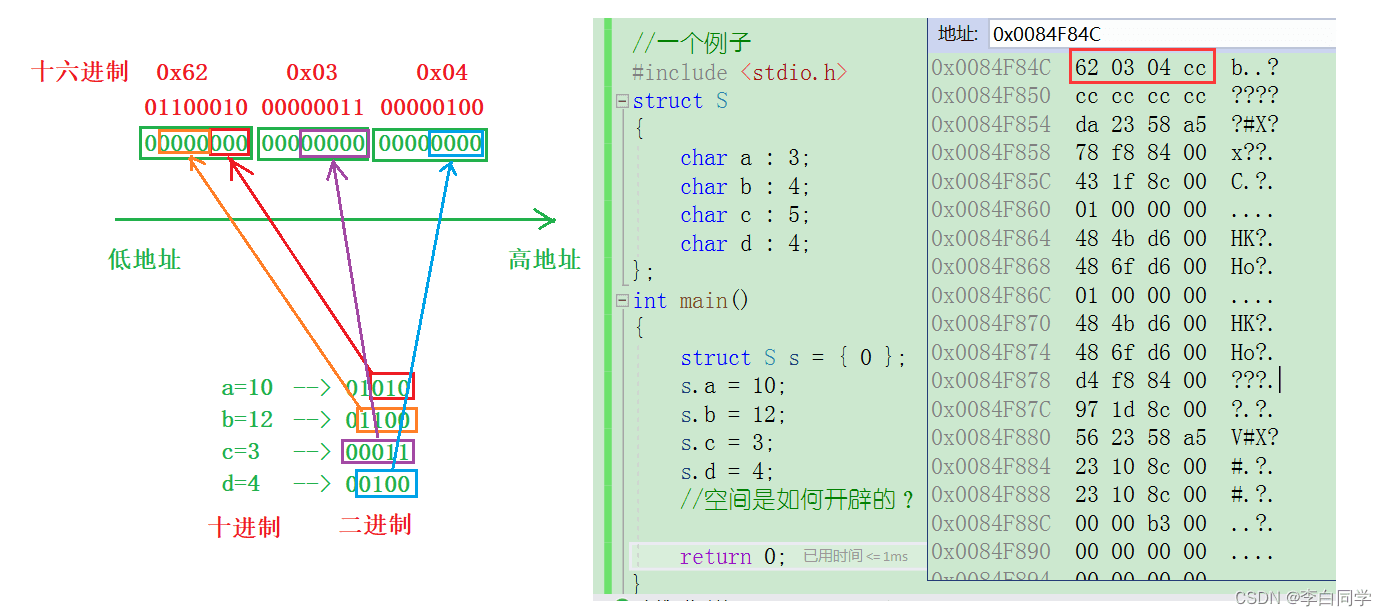
Task: Click memory row address 0x0084F854
Action: (x=991, y=124)
